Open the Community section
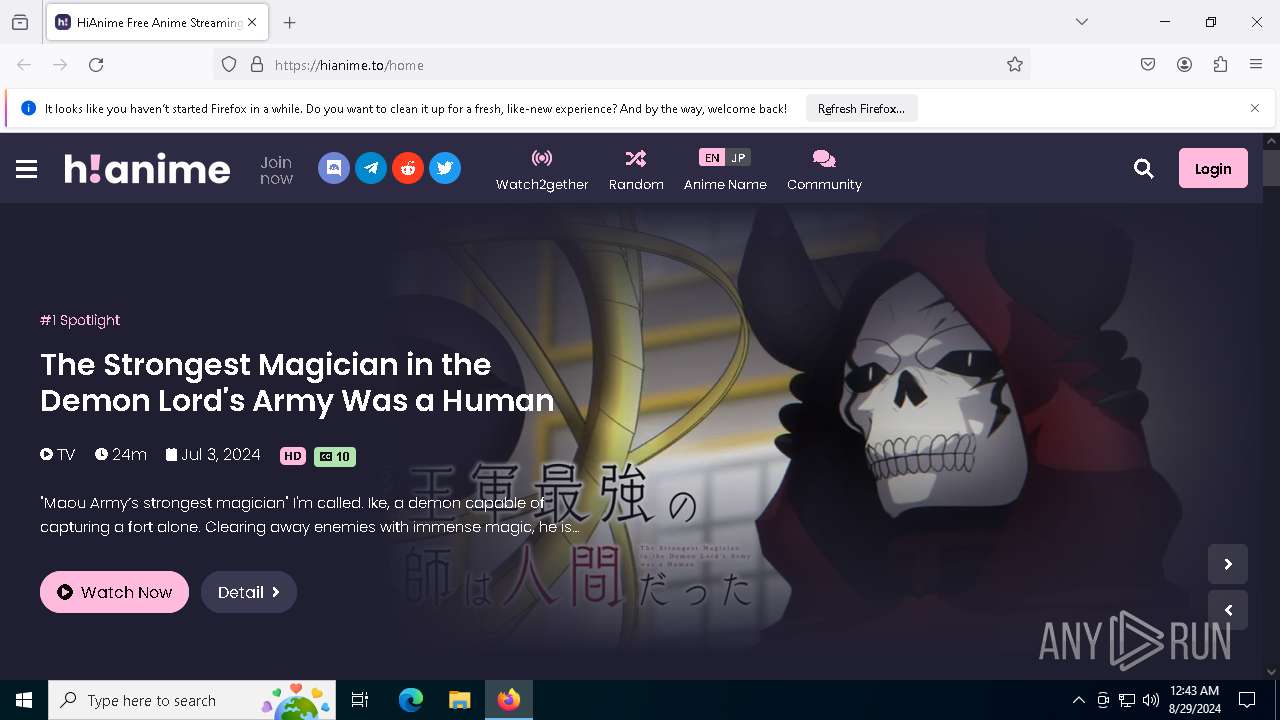 coord(824,170)
